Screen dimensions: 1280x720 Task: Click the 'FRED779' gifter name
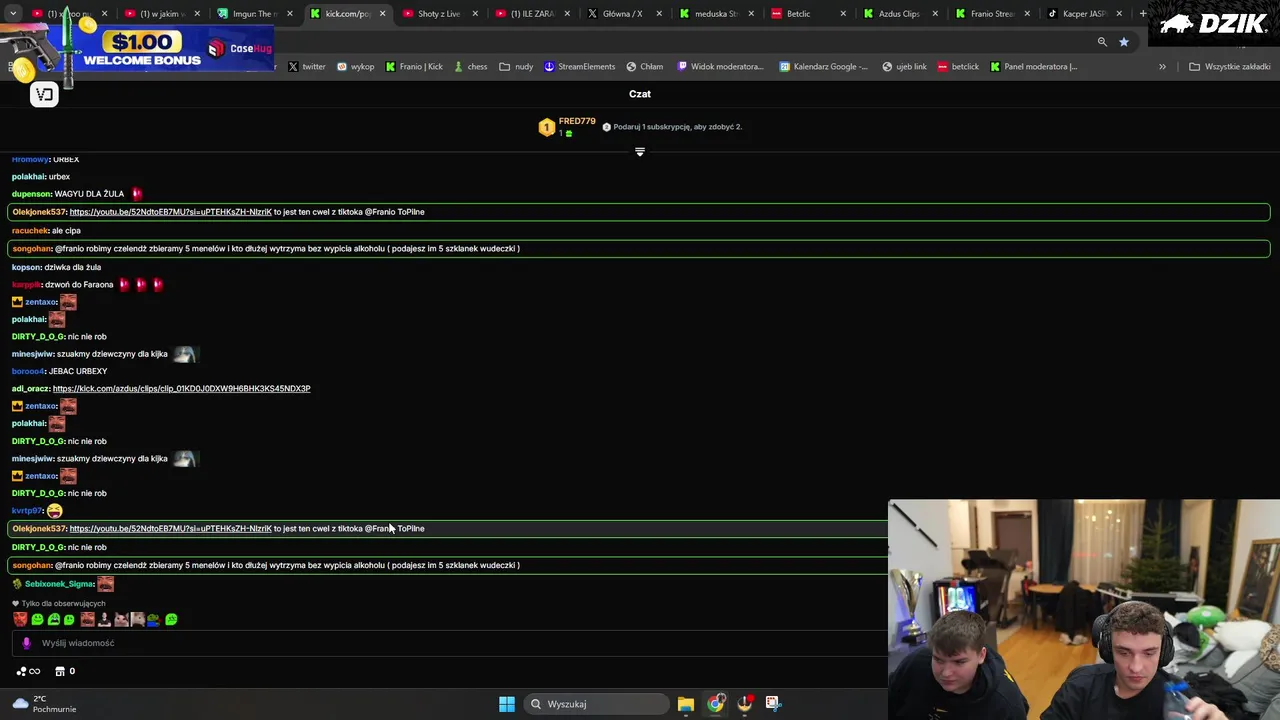577,121
